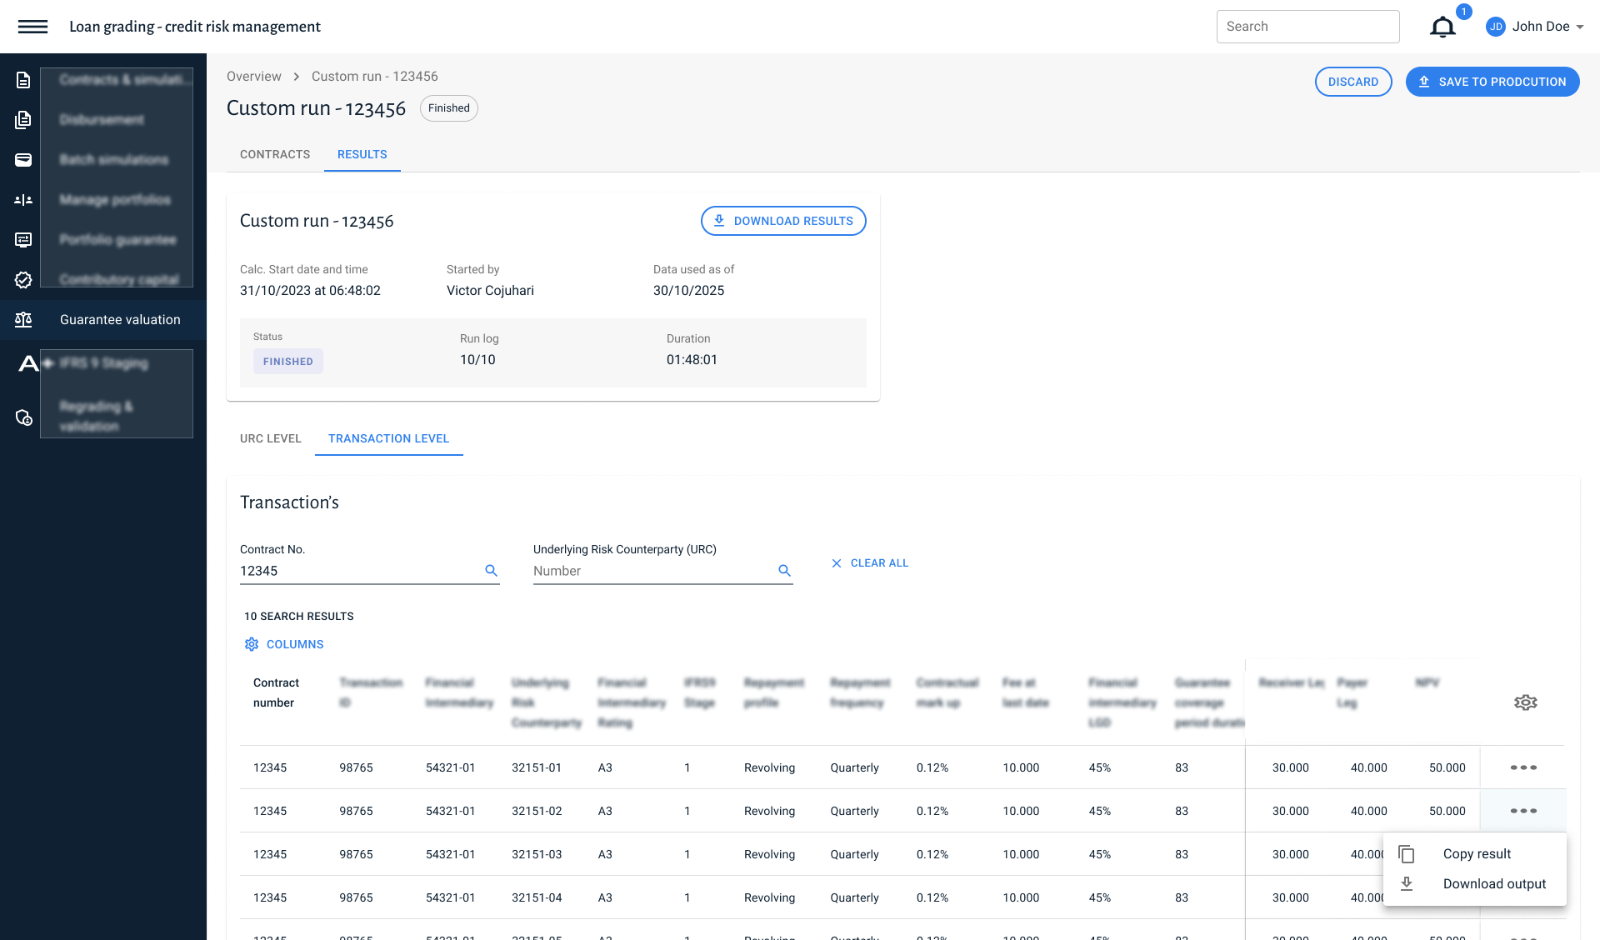The width and height of the screenshot is (1600, 940).
Task: Select Guarantee valuation in the sidebar
Action: tap(120, 320)
